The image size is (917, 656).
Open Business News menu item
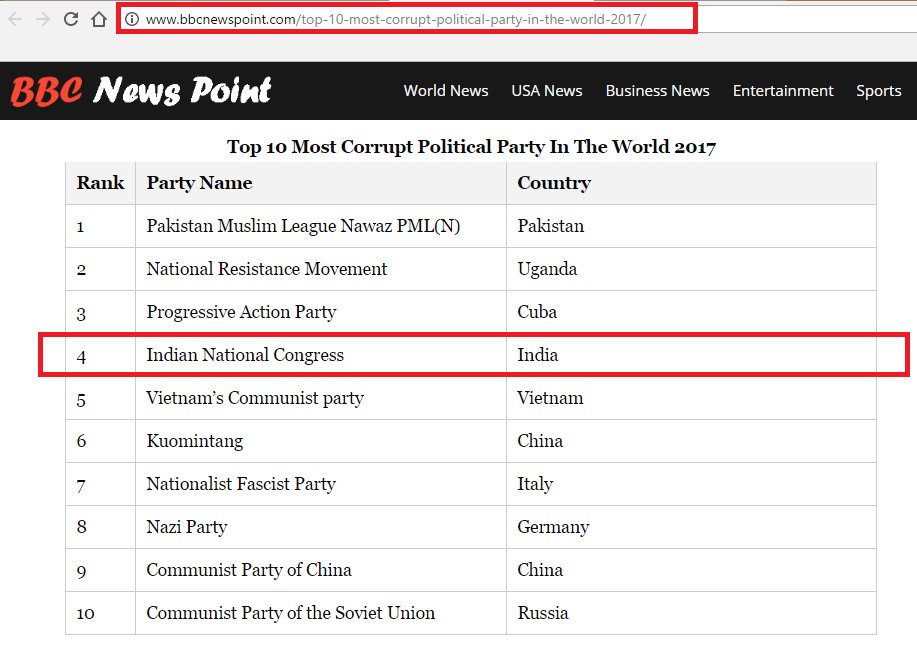tap(657, 91)
